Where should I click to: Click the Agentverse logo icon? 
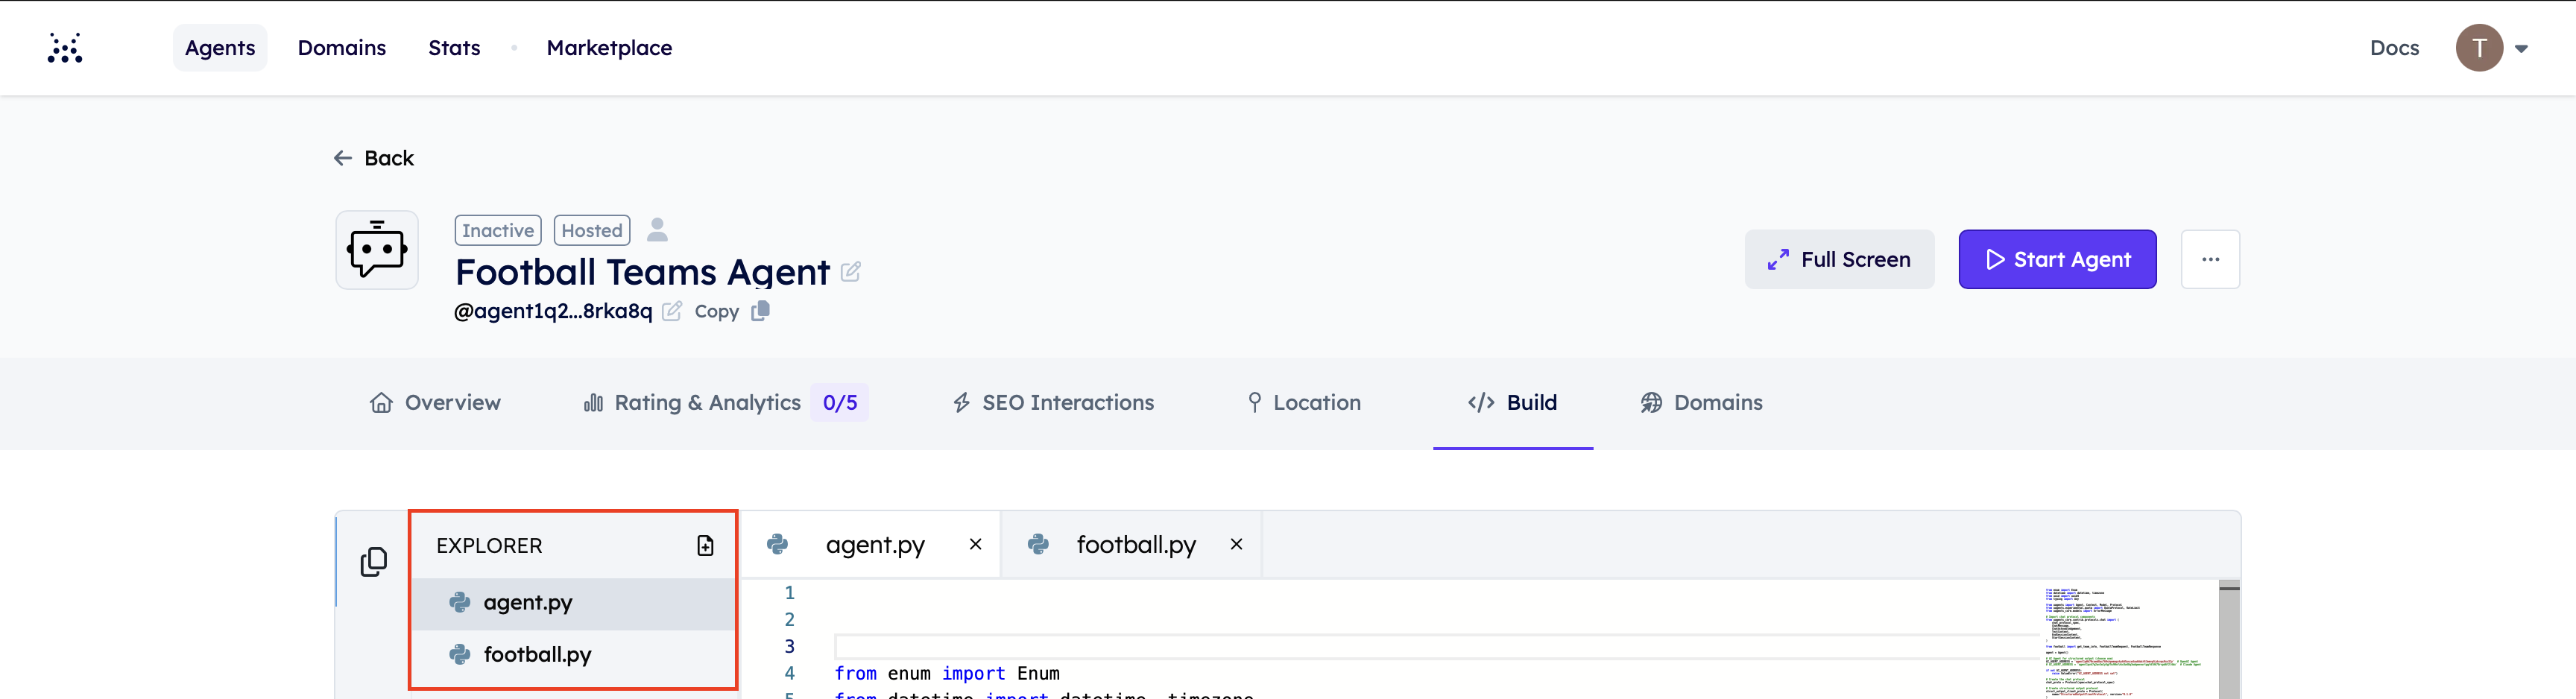point(65,48)
